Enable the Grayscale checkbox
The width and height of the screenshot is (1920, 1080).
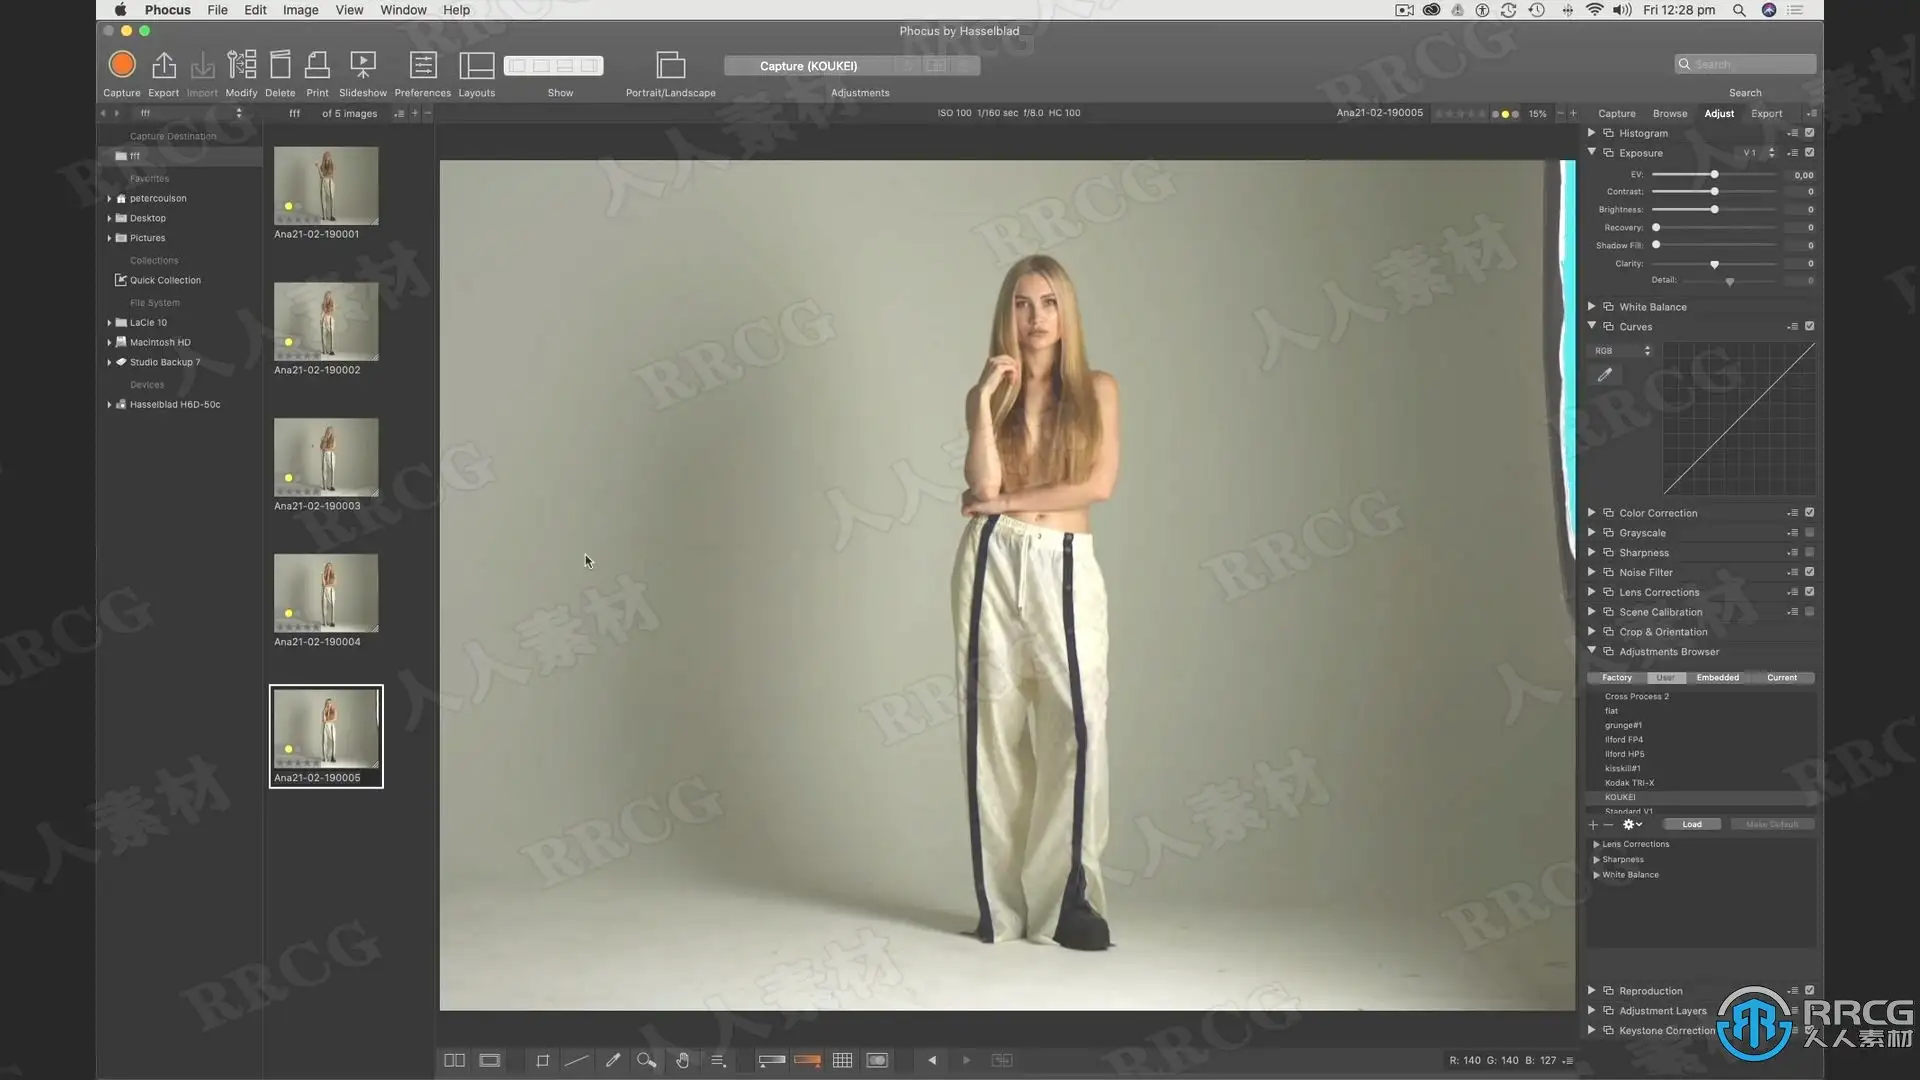click(1809, 533)
